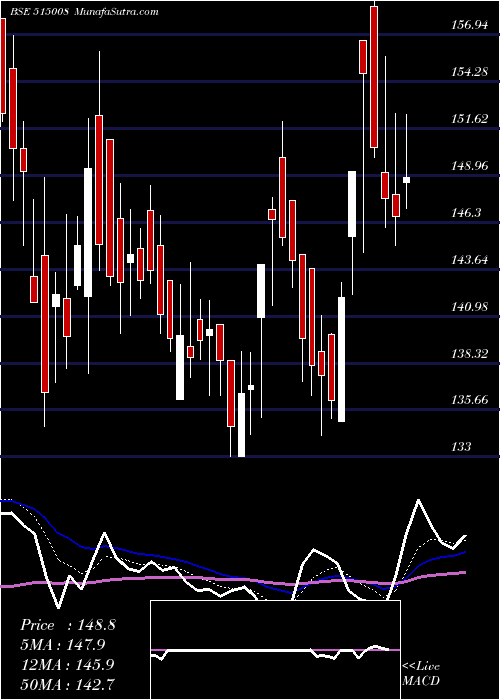
Task: Click the 'Price : 148.8' readout
Action: pyautogui.click(x=68, y=625)
